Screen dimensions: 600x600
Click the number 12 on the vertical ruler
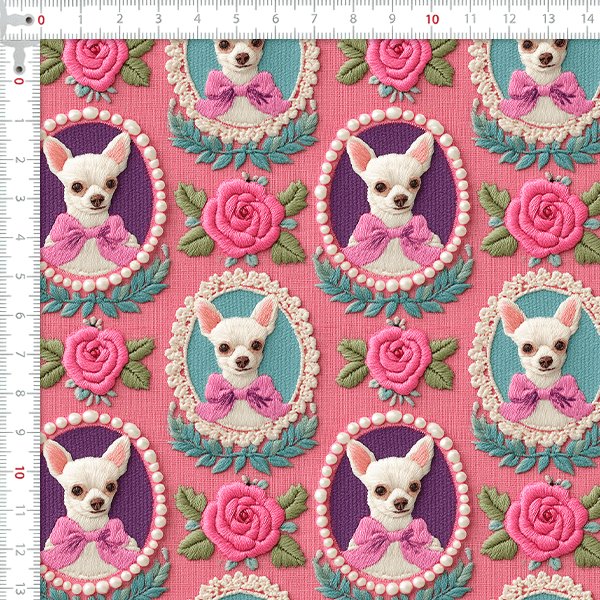point(19,550)
